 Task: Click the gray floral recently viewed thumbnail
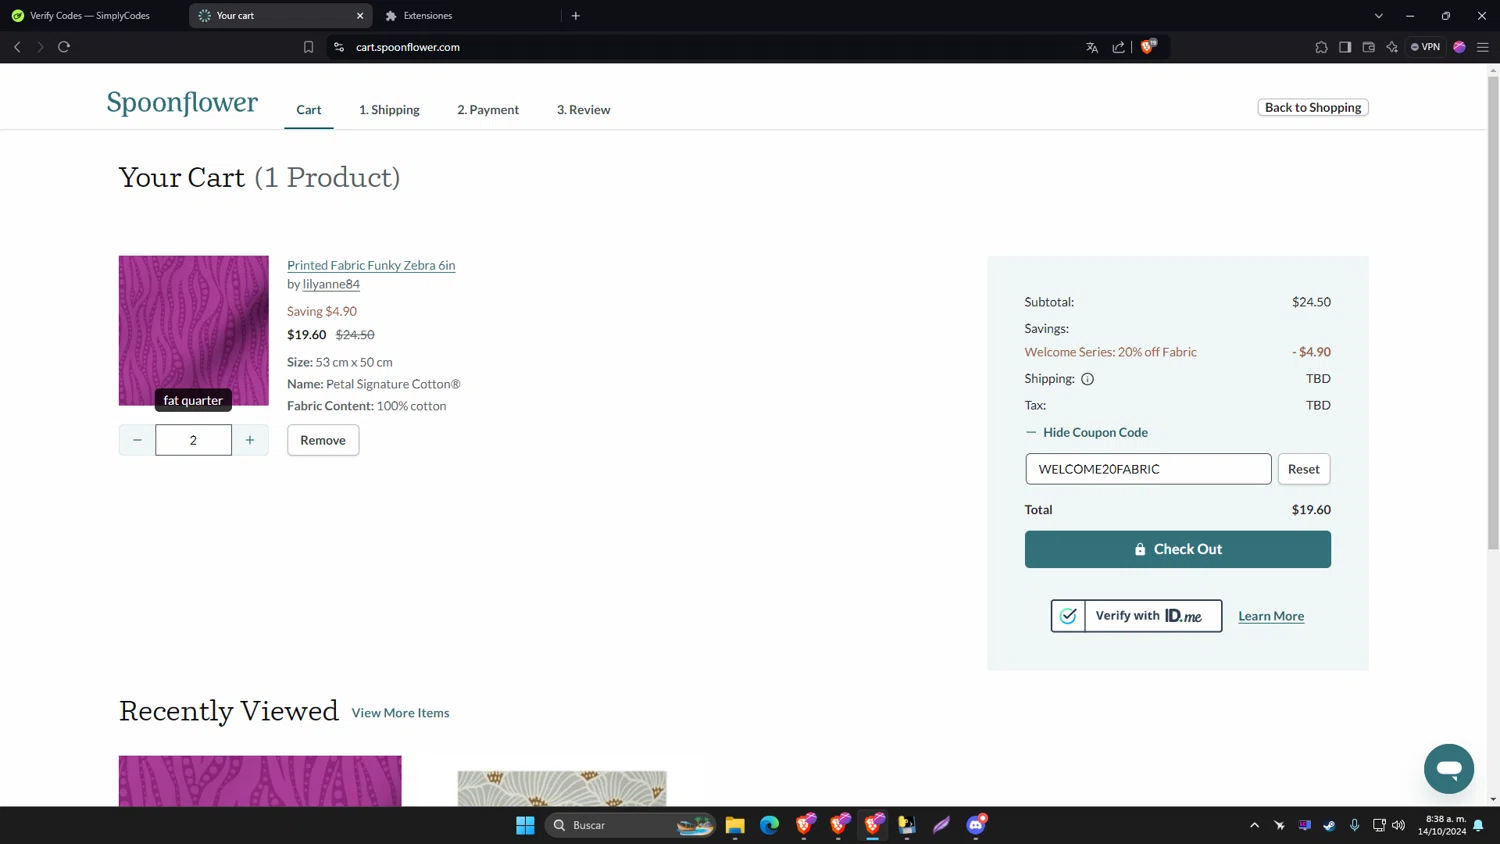[x=562, y=788]
